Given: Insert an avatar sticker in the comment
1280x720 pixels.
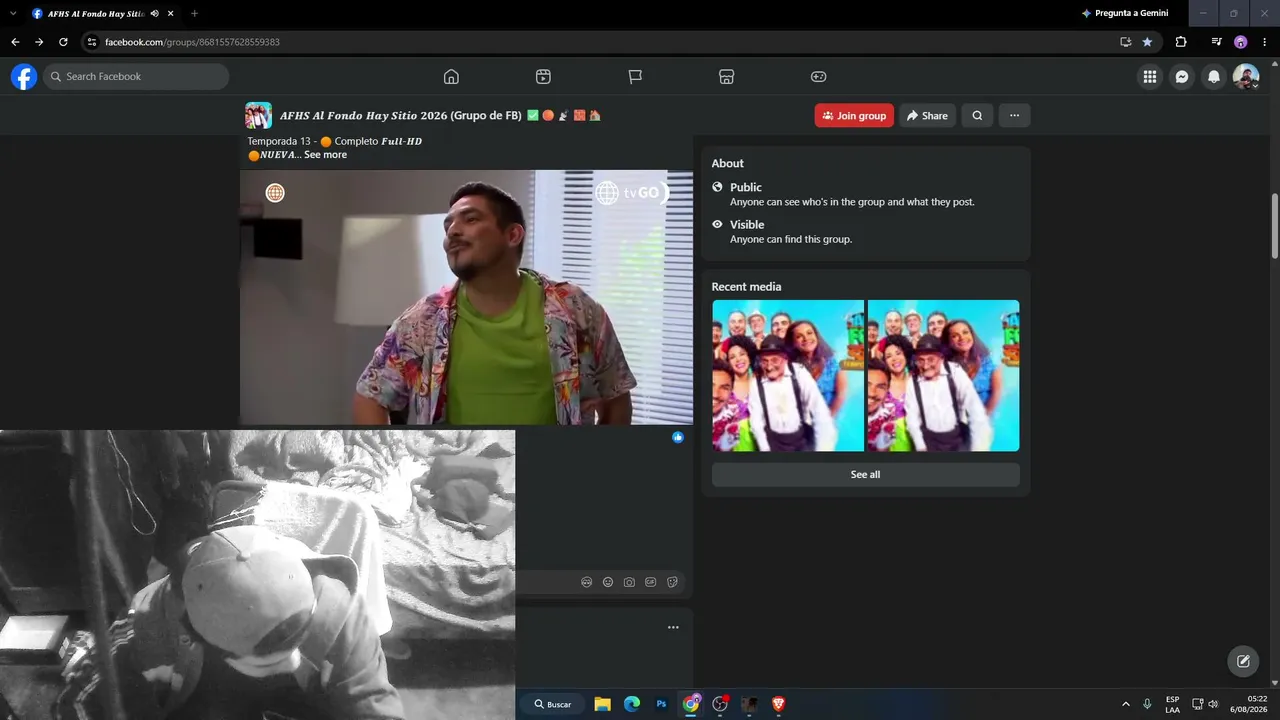Looking at the screenshot, I should pyautogui.click(x=586, y=582).
